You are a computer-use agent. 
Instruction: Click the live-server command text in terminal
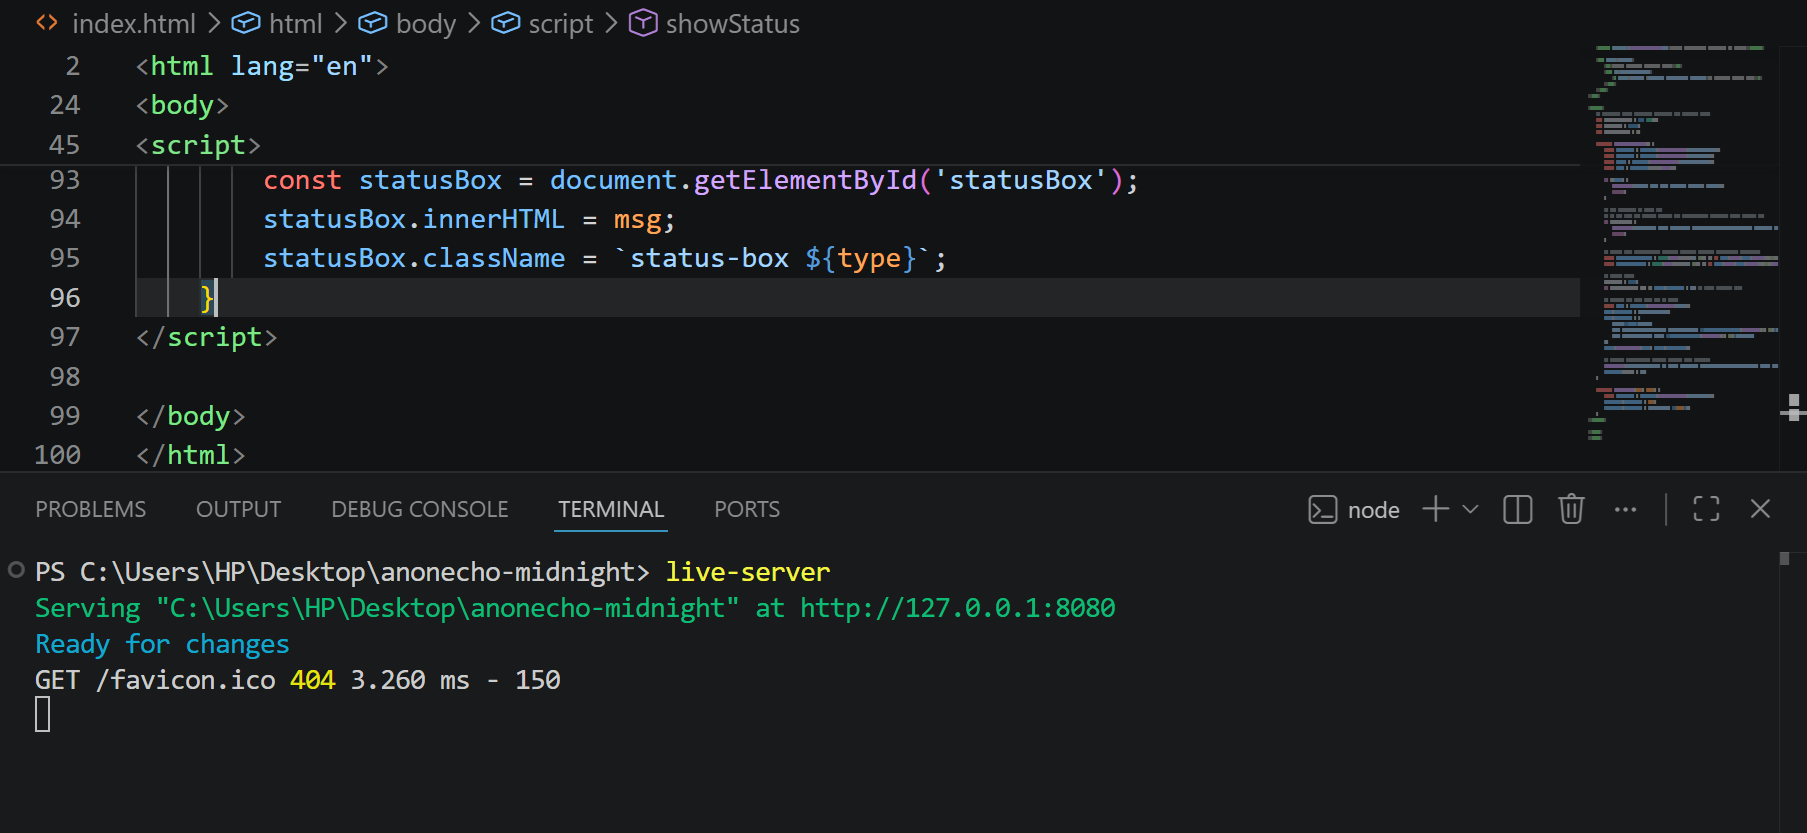click(748, 572)
